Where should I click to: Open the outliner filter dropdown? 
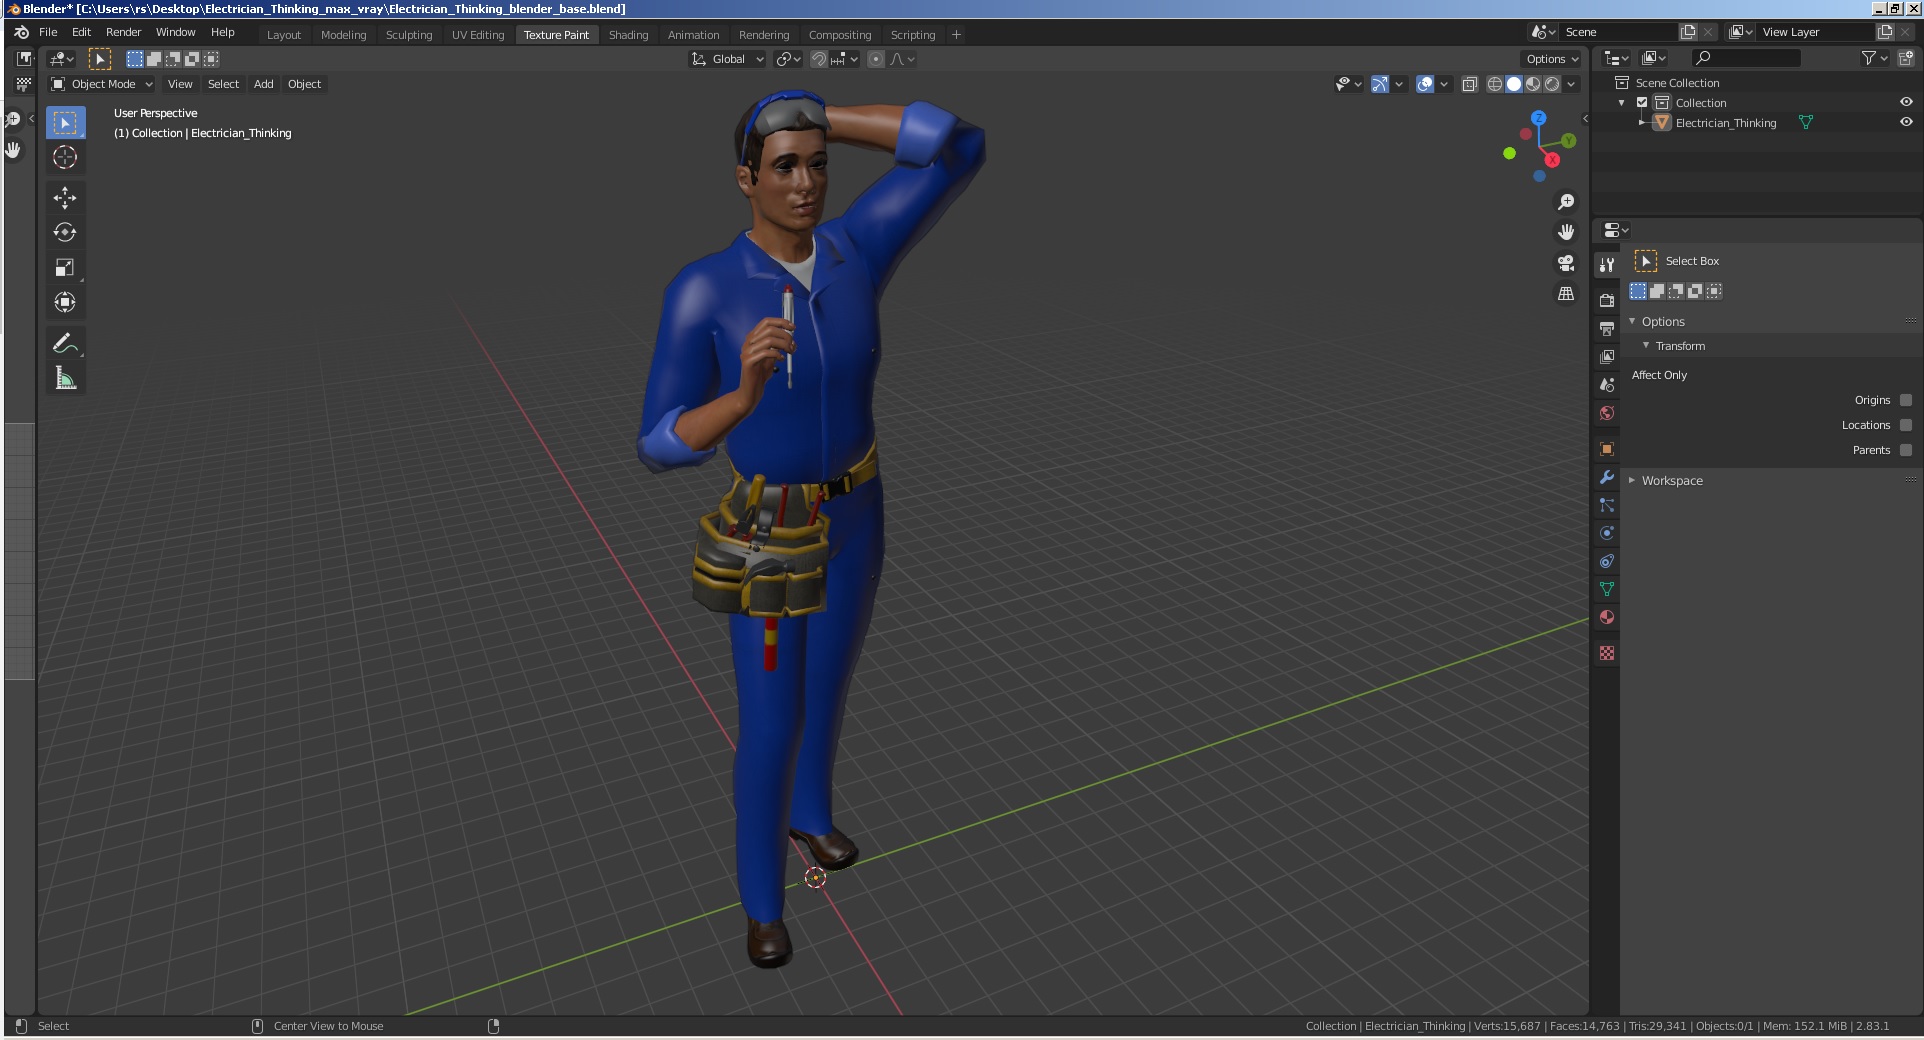tap(1874, 59)
